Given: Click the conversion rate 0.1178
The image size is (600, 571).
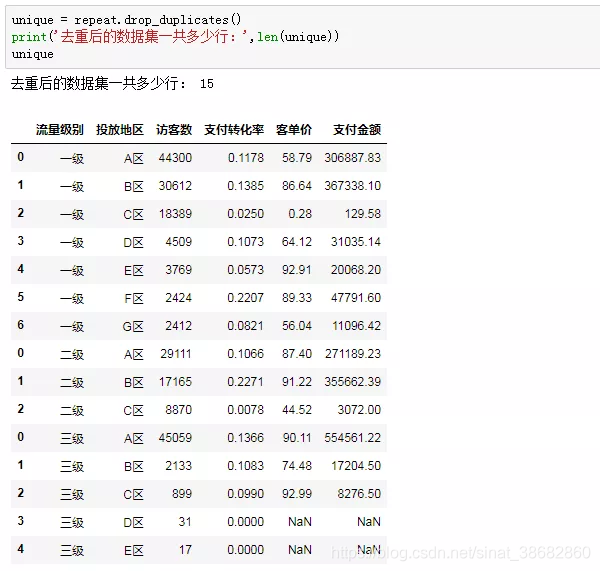Looking at the screenshot, I should 246,158.
